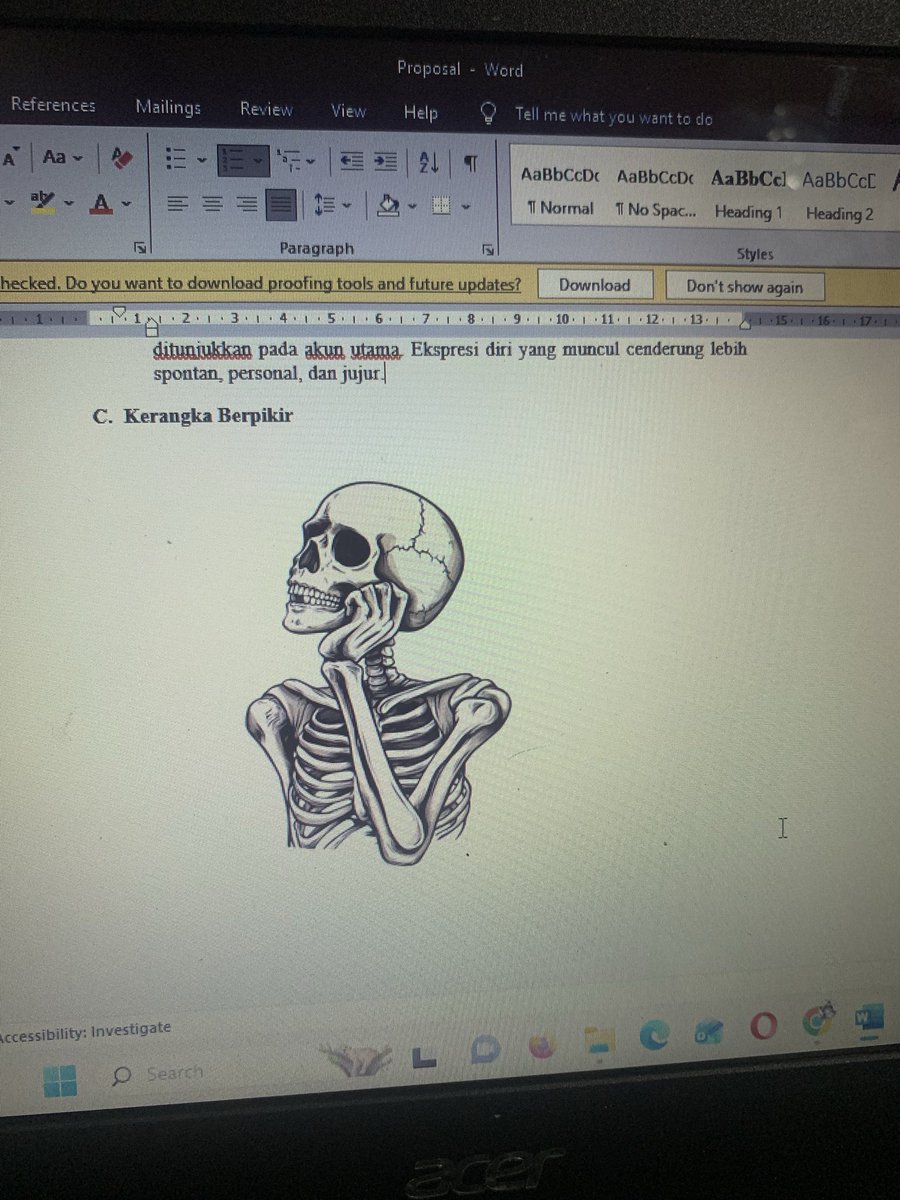This screenshot has width=900, height=1200.
Task: Apply the red font color
Action: coord(100,204)
